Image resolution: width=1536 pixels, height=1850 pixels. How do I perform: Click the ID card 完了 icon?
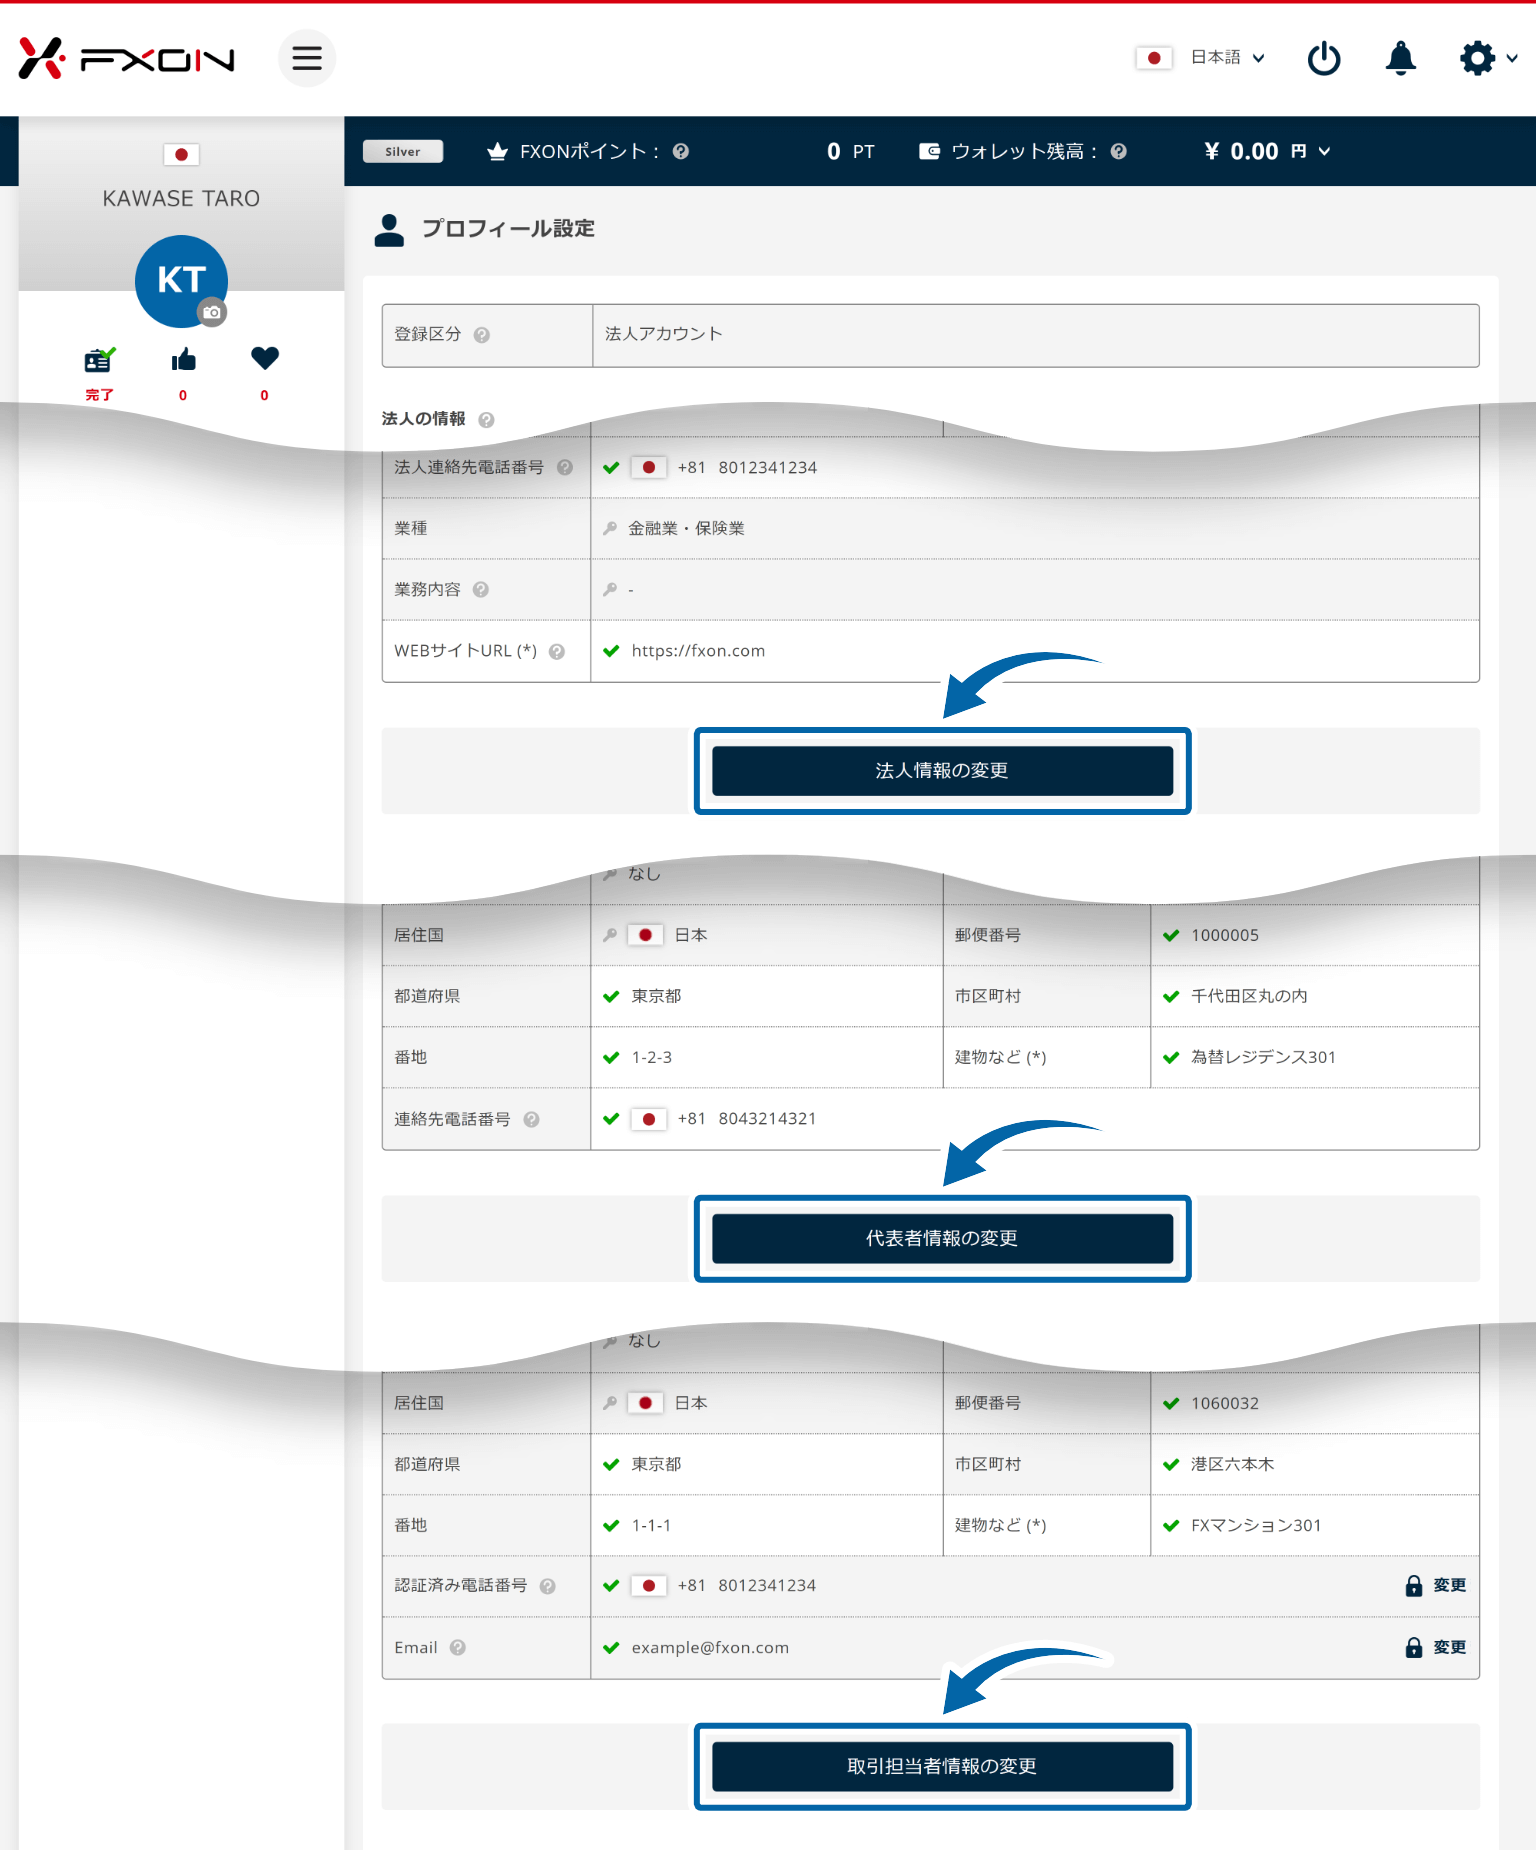(x=99, y=360)
